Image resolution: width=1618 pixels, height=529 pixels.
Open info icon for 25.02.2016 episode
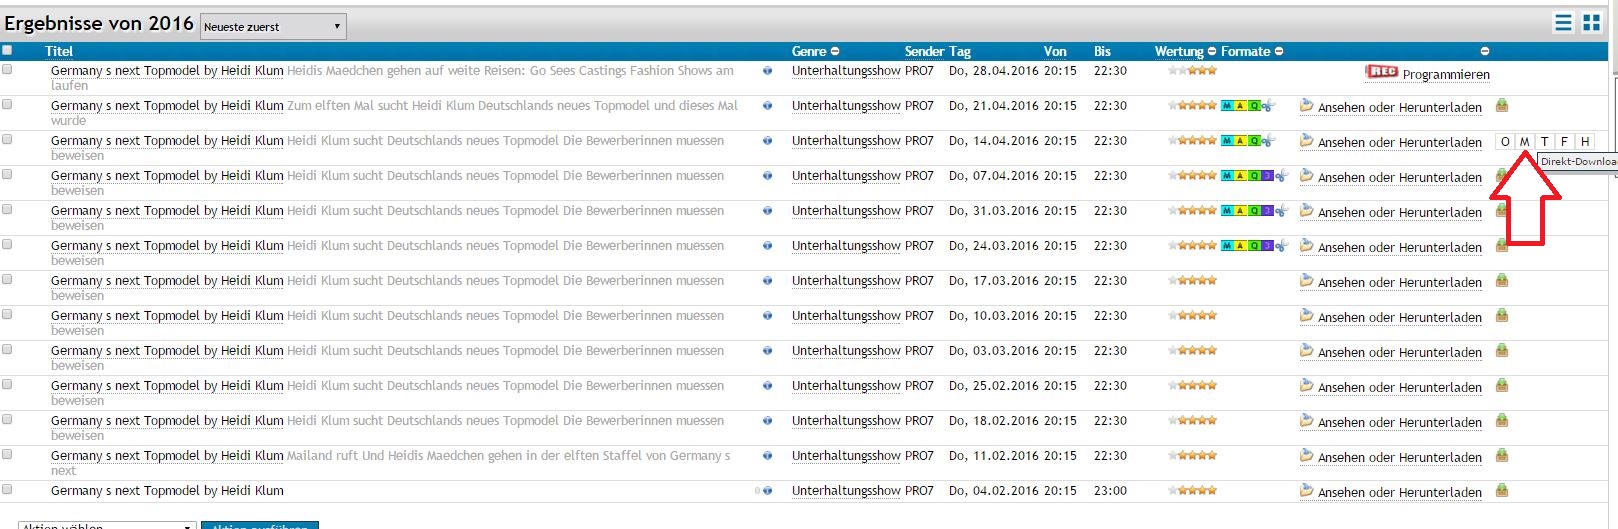767,386
